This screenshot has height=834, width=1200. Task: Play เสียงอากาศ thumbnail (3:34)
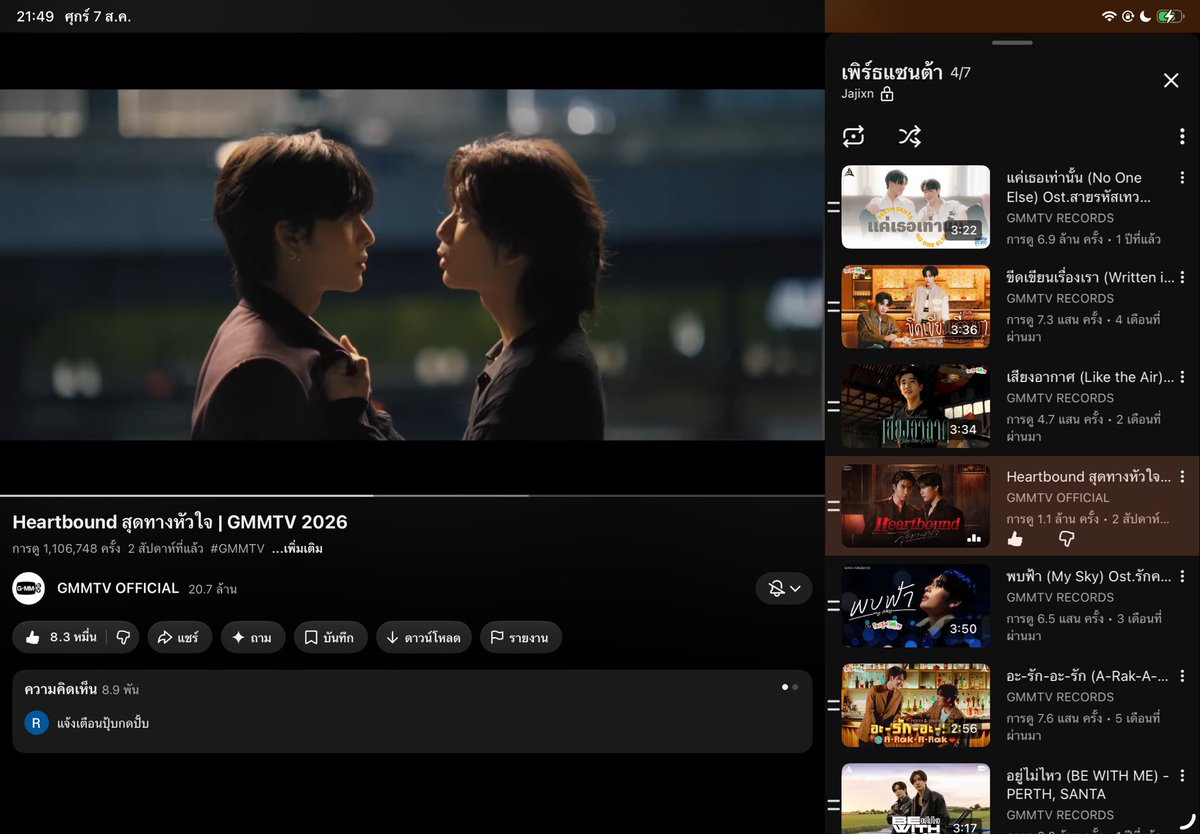click(916, 406)
